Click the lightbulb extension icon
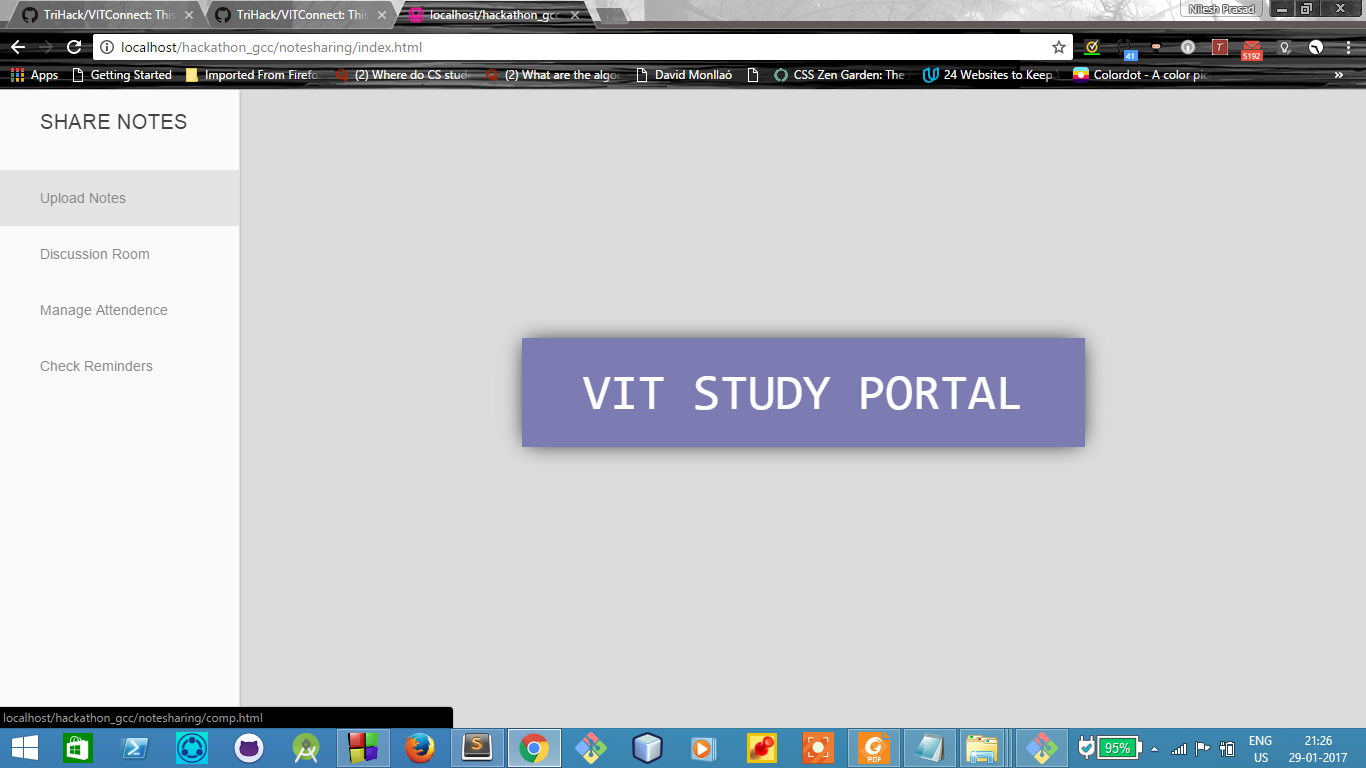This screenshot has width=1366, height=768. pos(1285,47)
